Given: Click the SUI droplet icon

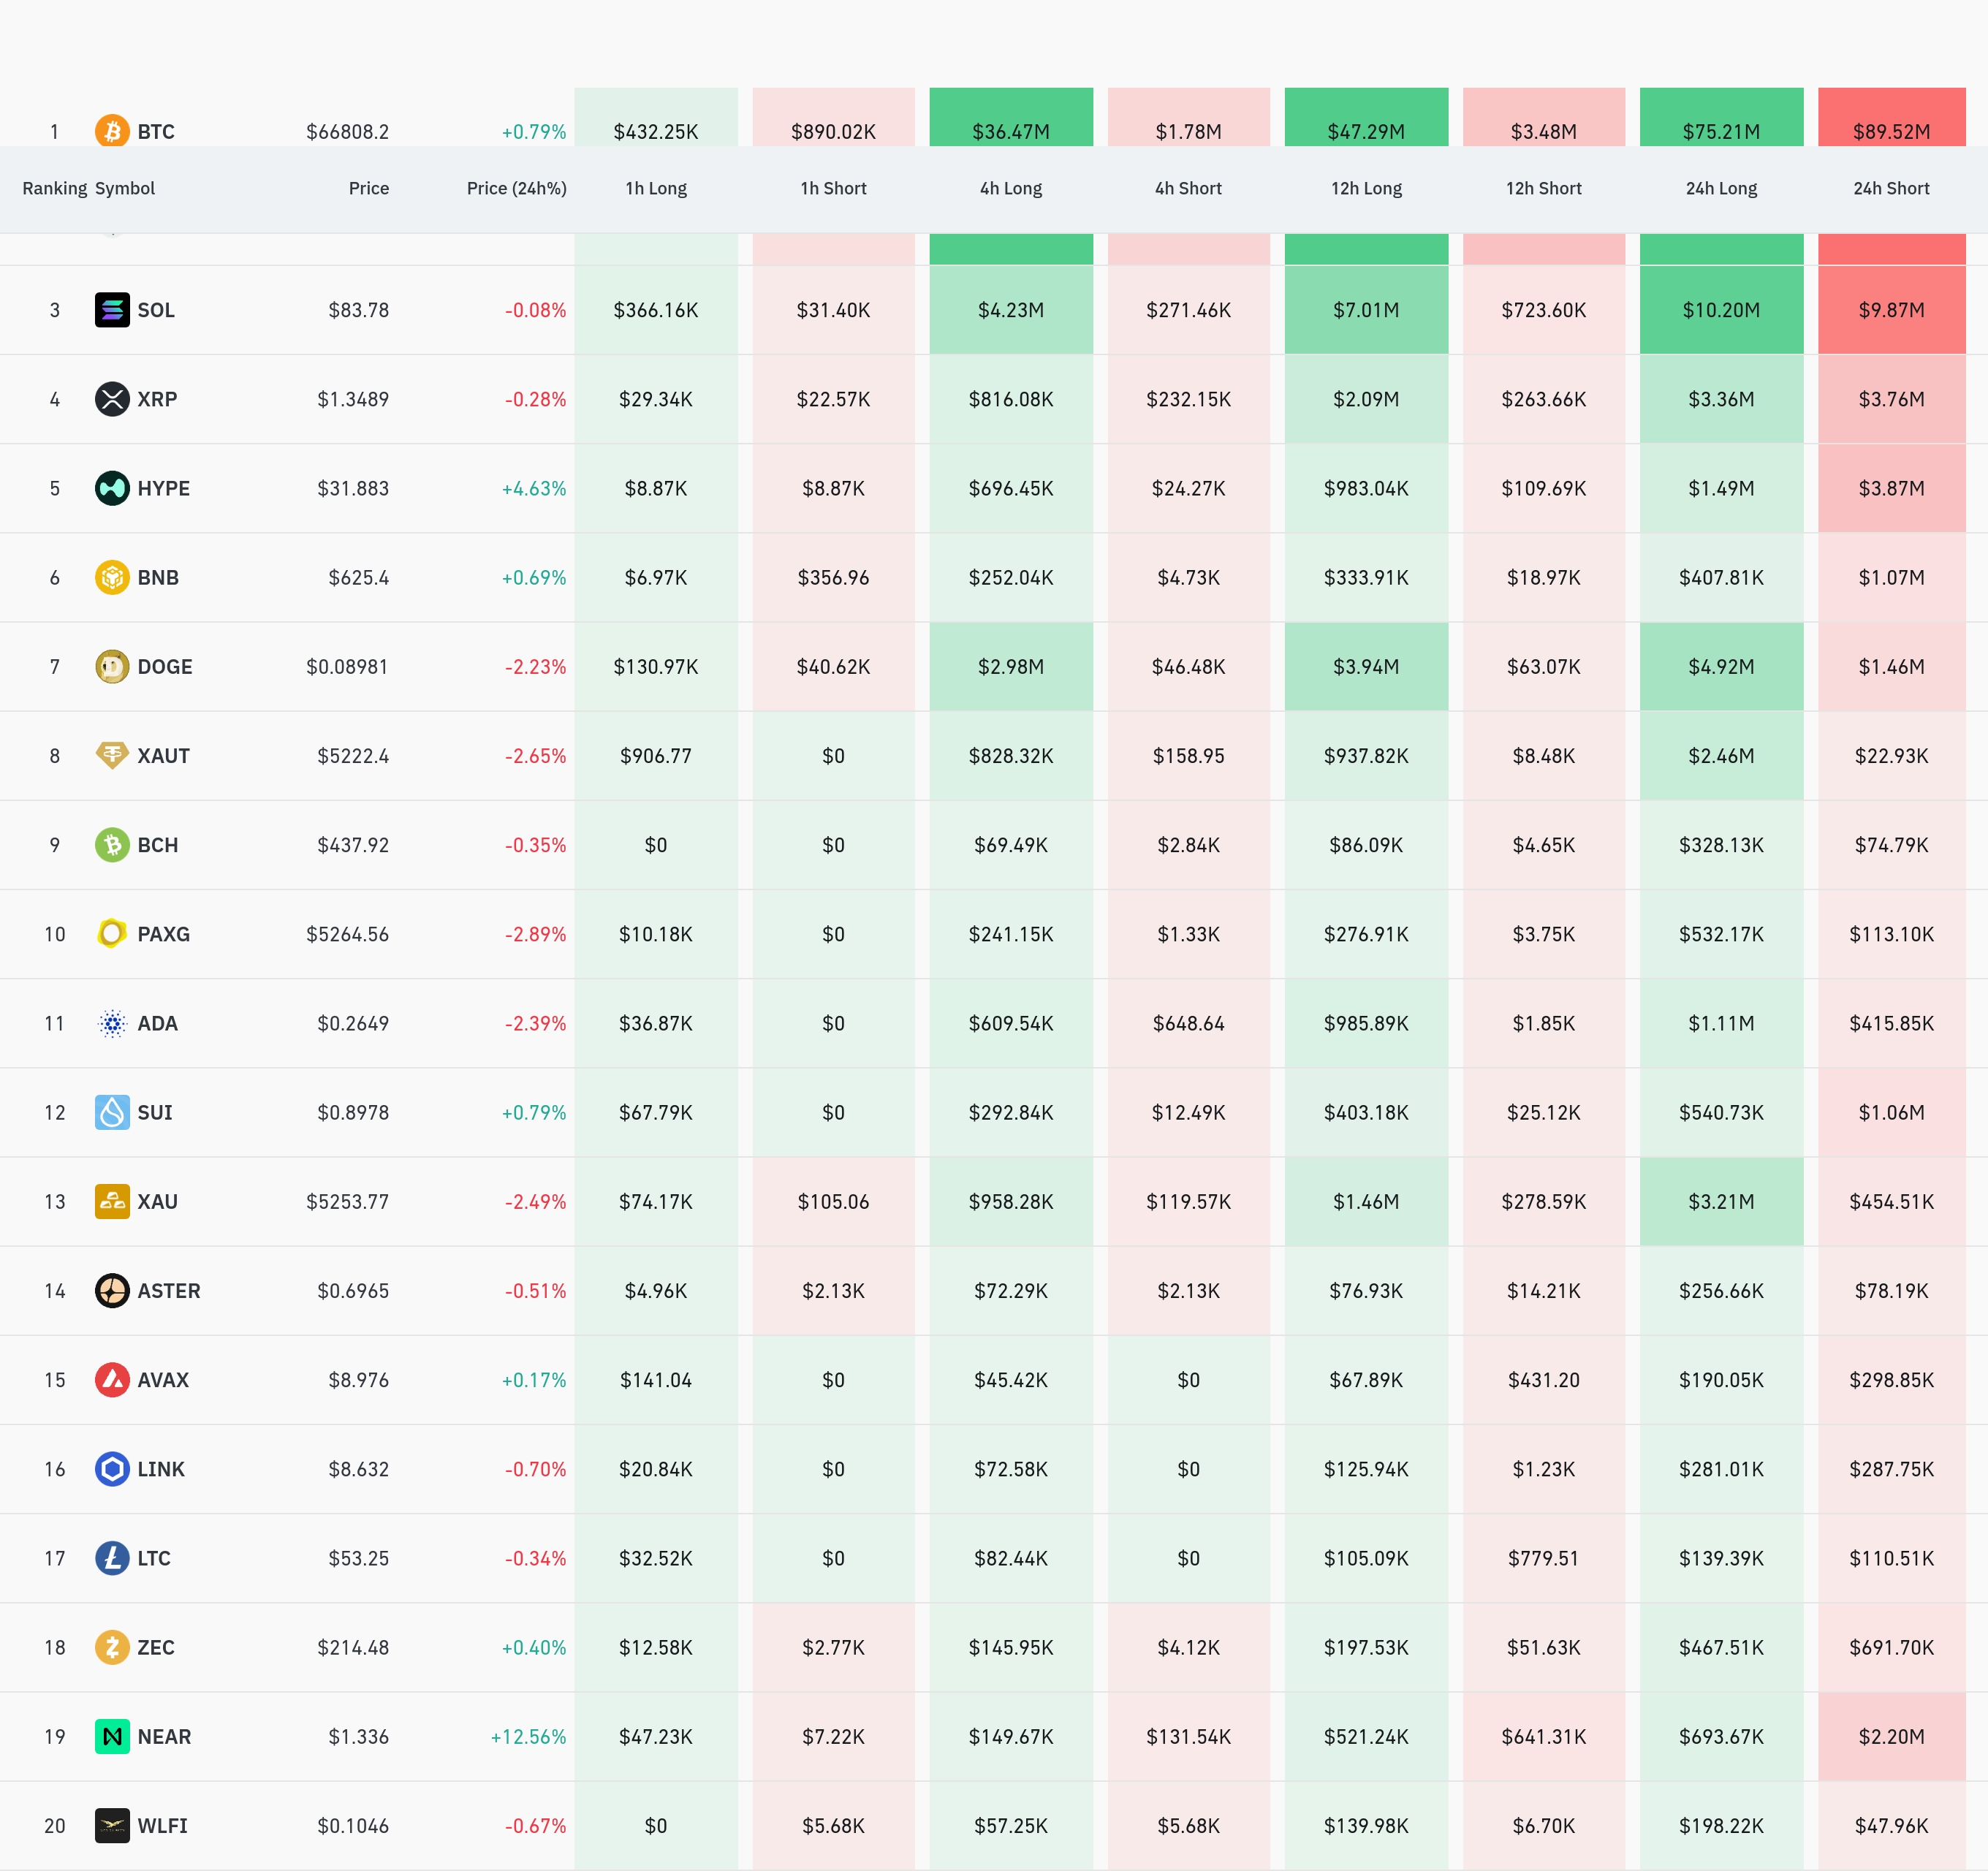Looking at the screenshot, I should click(112, 1112).
